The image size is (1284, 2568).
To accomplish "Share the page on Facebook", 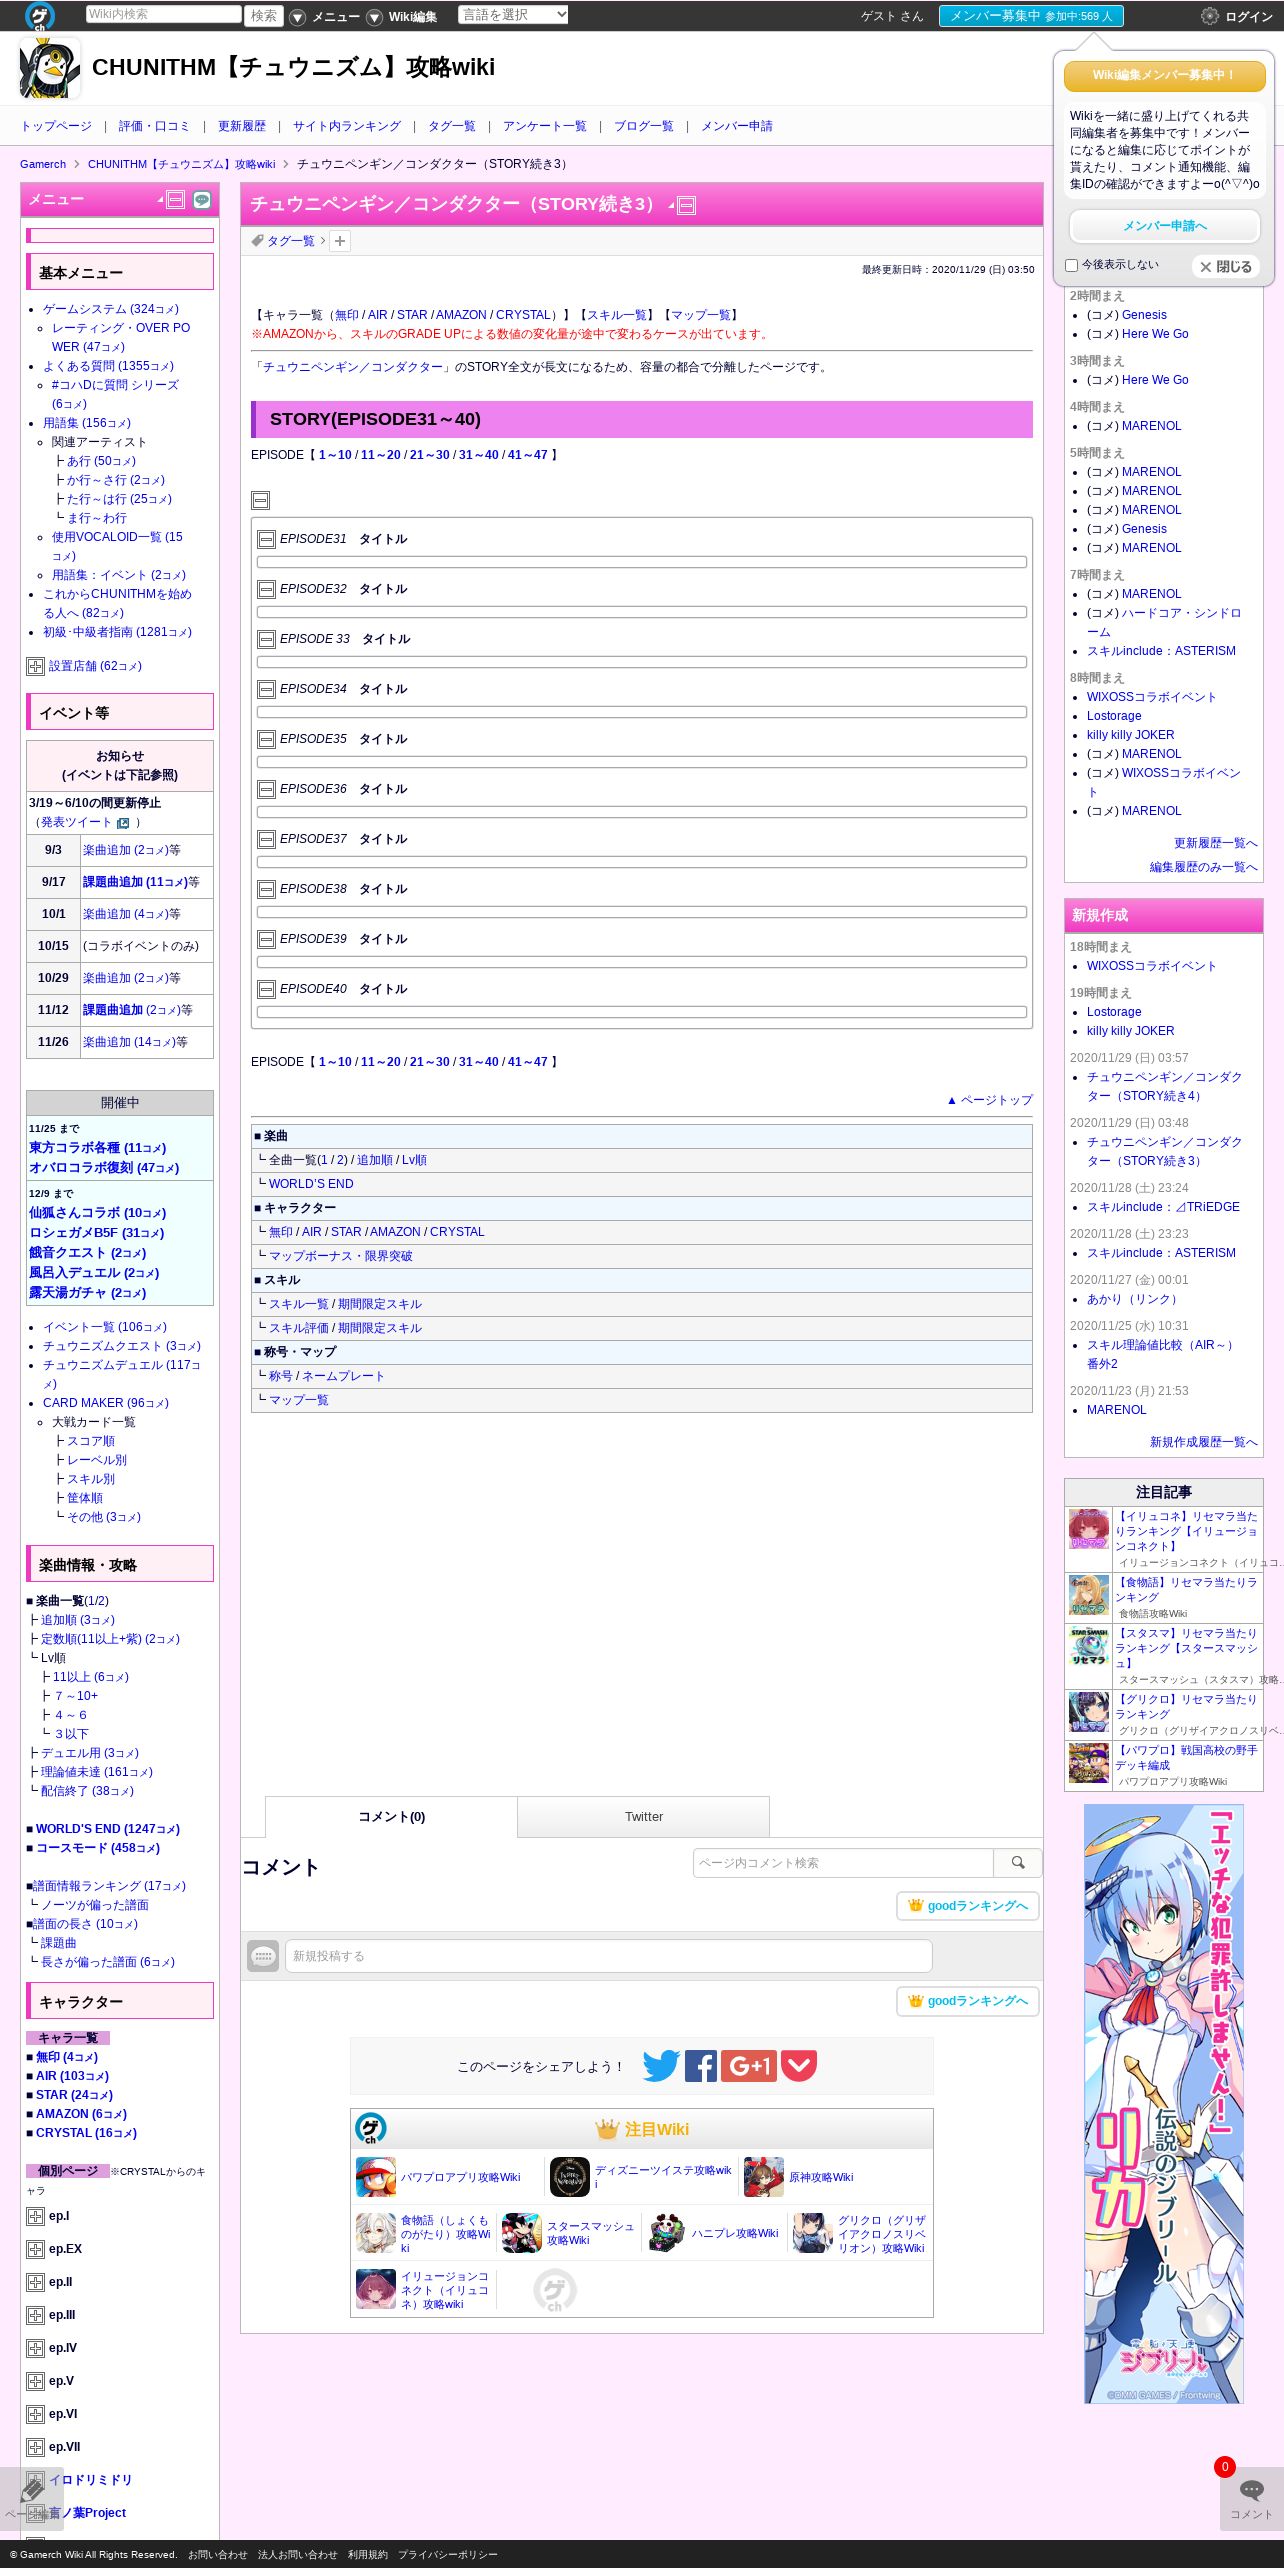I will (x=701, y=2066).
